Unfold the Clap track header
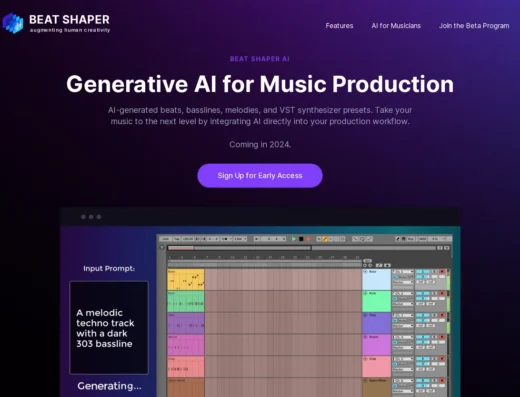The image size is (520, 397). [365, 359]
